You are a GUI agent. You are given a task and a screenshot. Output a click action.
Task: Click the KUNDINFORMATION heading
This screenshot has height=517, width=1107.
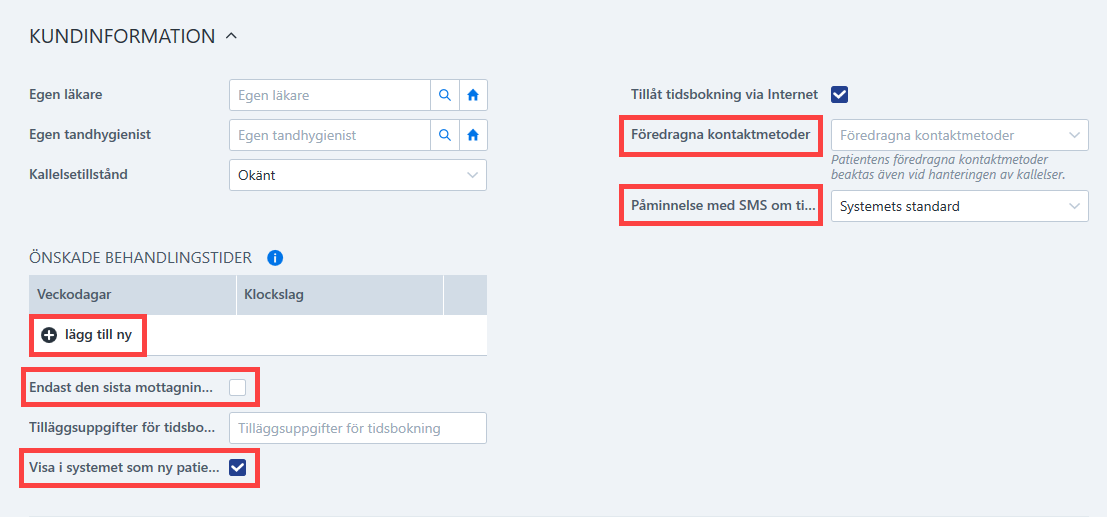point(122,37)
